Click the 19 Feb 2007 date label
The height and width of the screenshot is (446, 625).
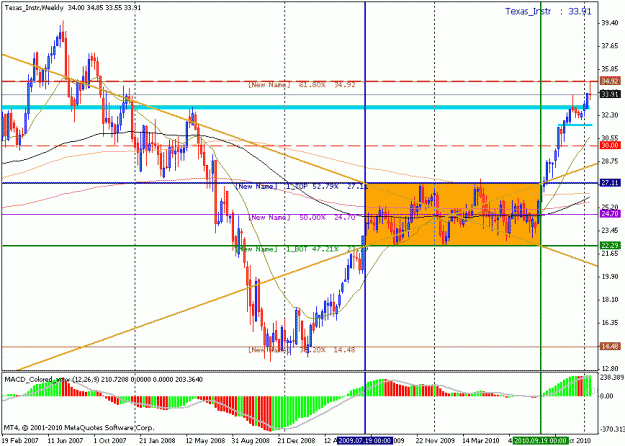pyautogui.click(x=20, y=441)
